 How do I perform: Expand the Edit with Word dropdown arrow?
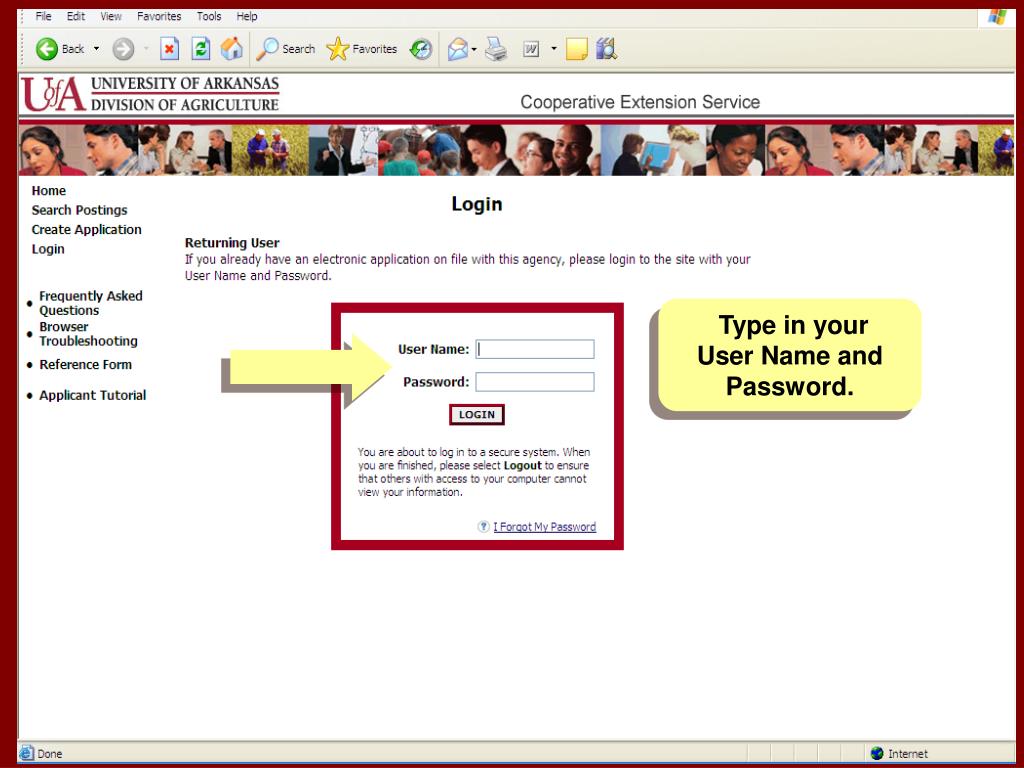tap(554, 49)
